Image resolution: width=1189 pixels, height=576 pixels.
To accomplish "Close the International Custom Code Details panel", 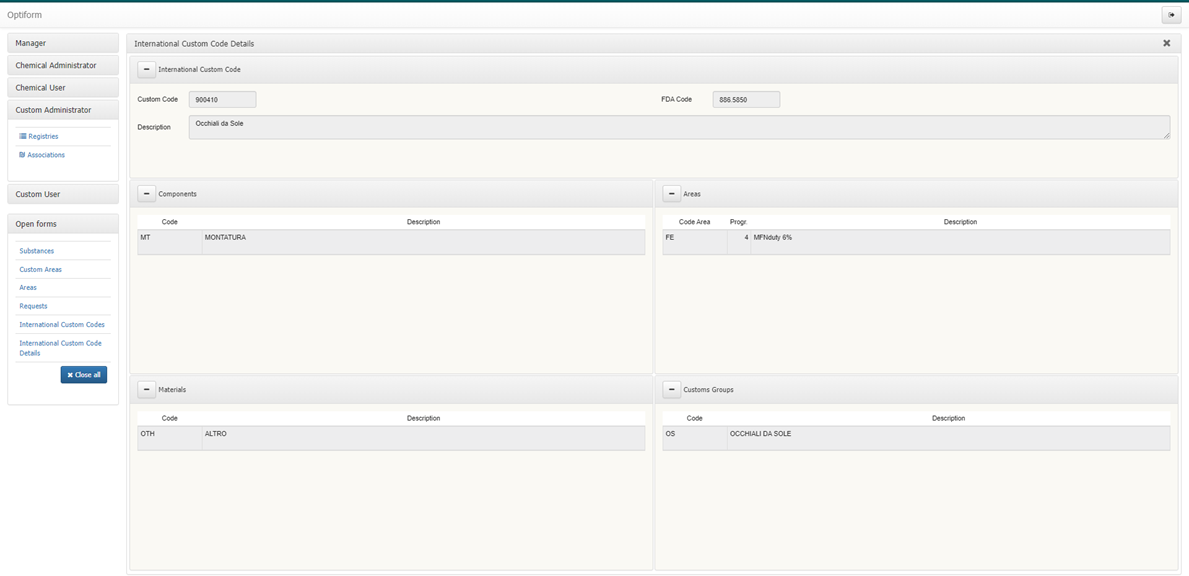I will pyautogui.click(x=1166, y=44).
